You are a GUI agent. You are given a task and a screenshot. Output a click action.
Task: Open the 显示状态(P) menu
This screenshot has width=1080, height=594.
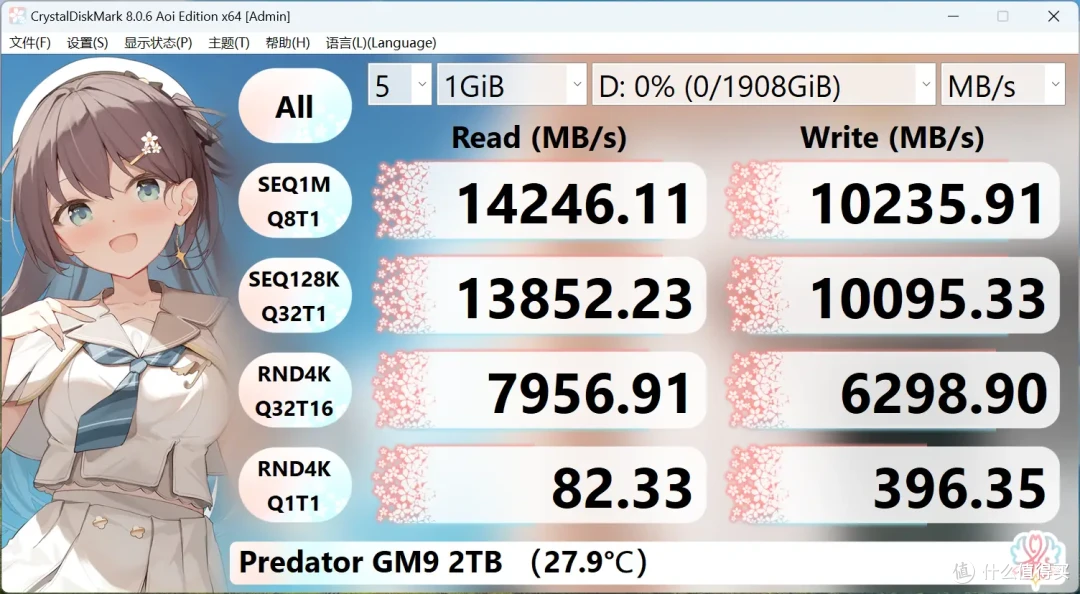[158, 43]
